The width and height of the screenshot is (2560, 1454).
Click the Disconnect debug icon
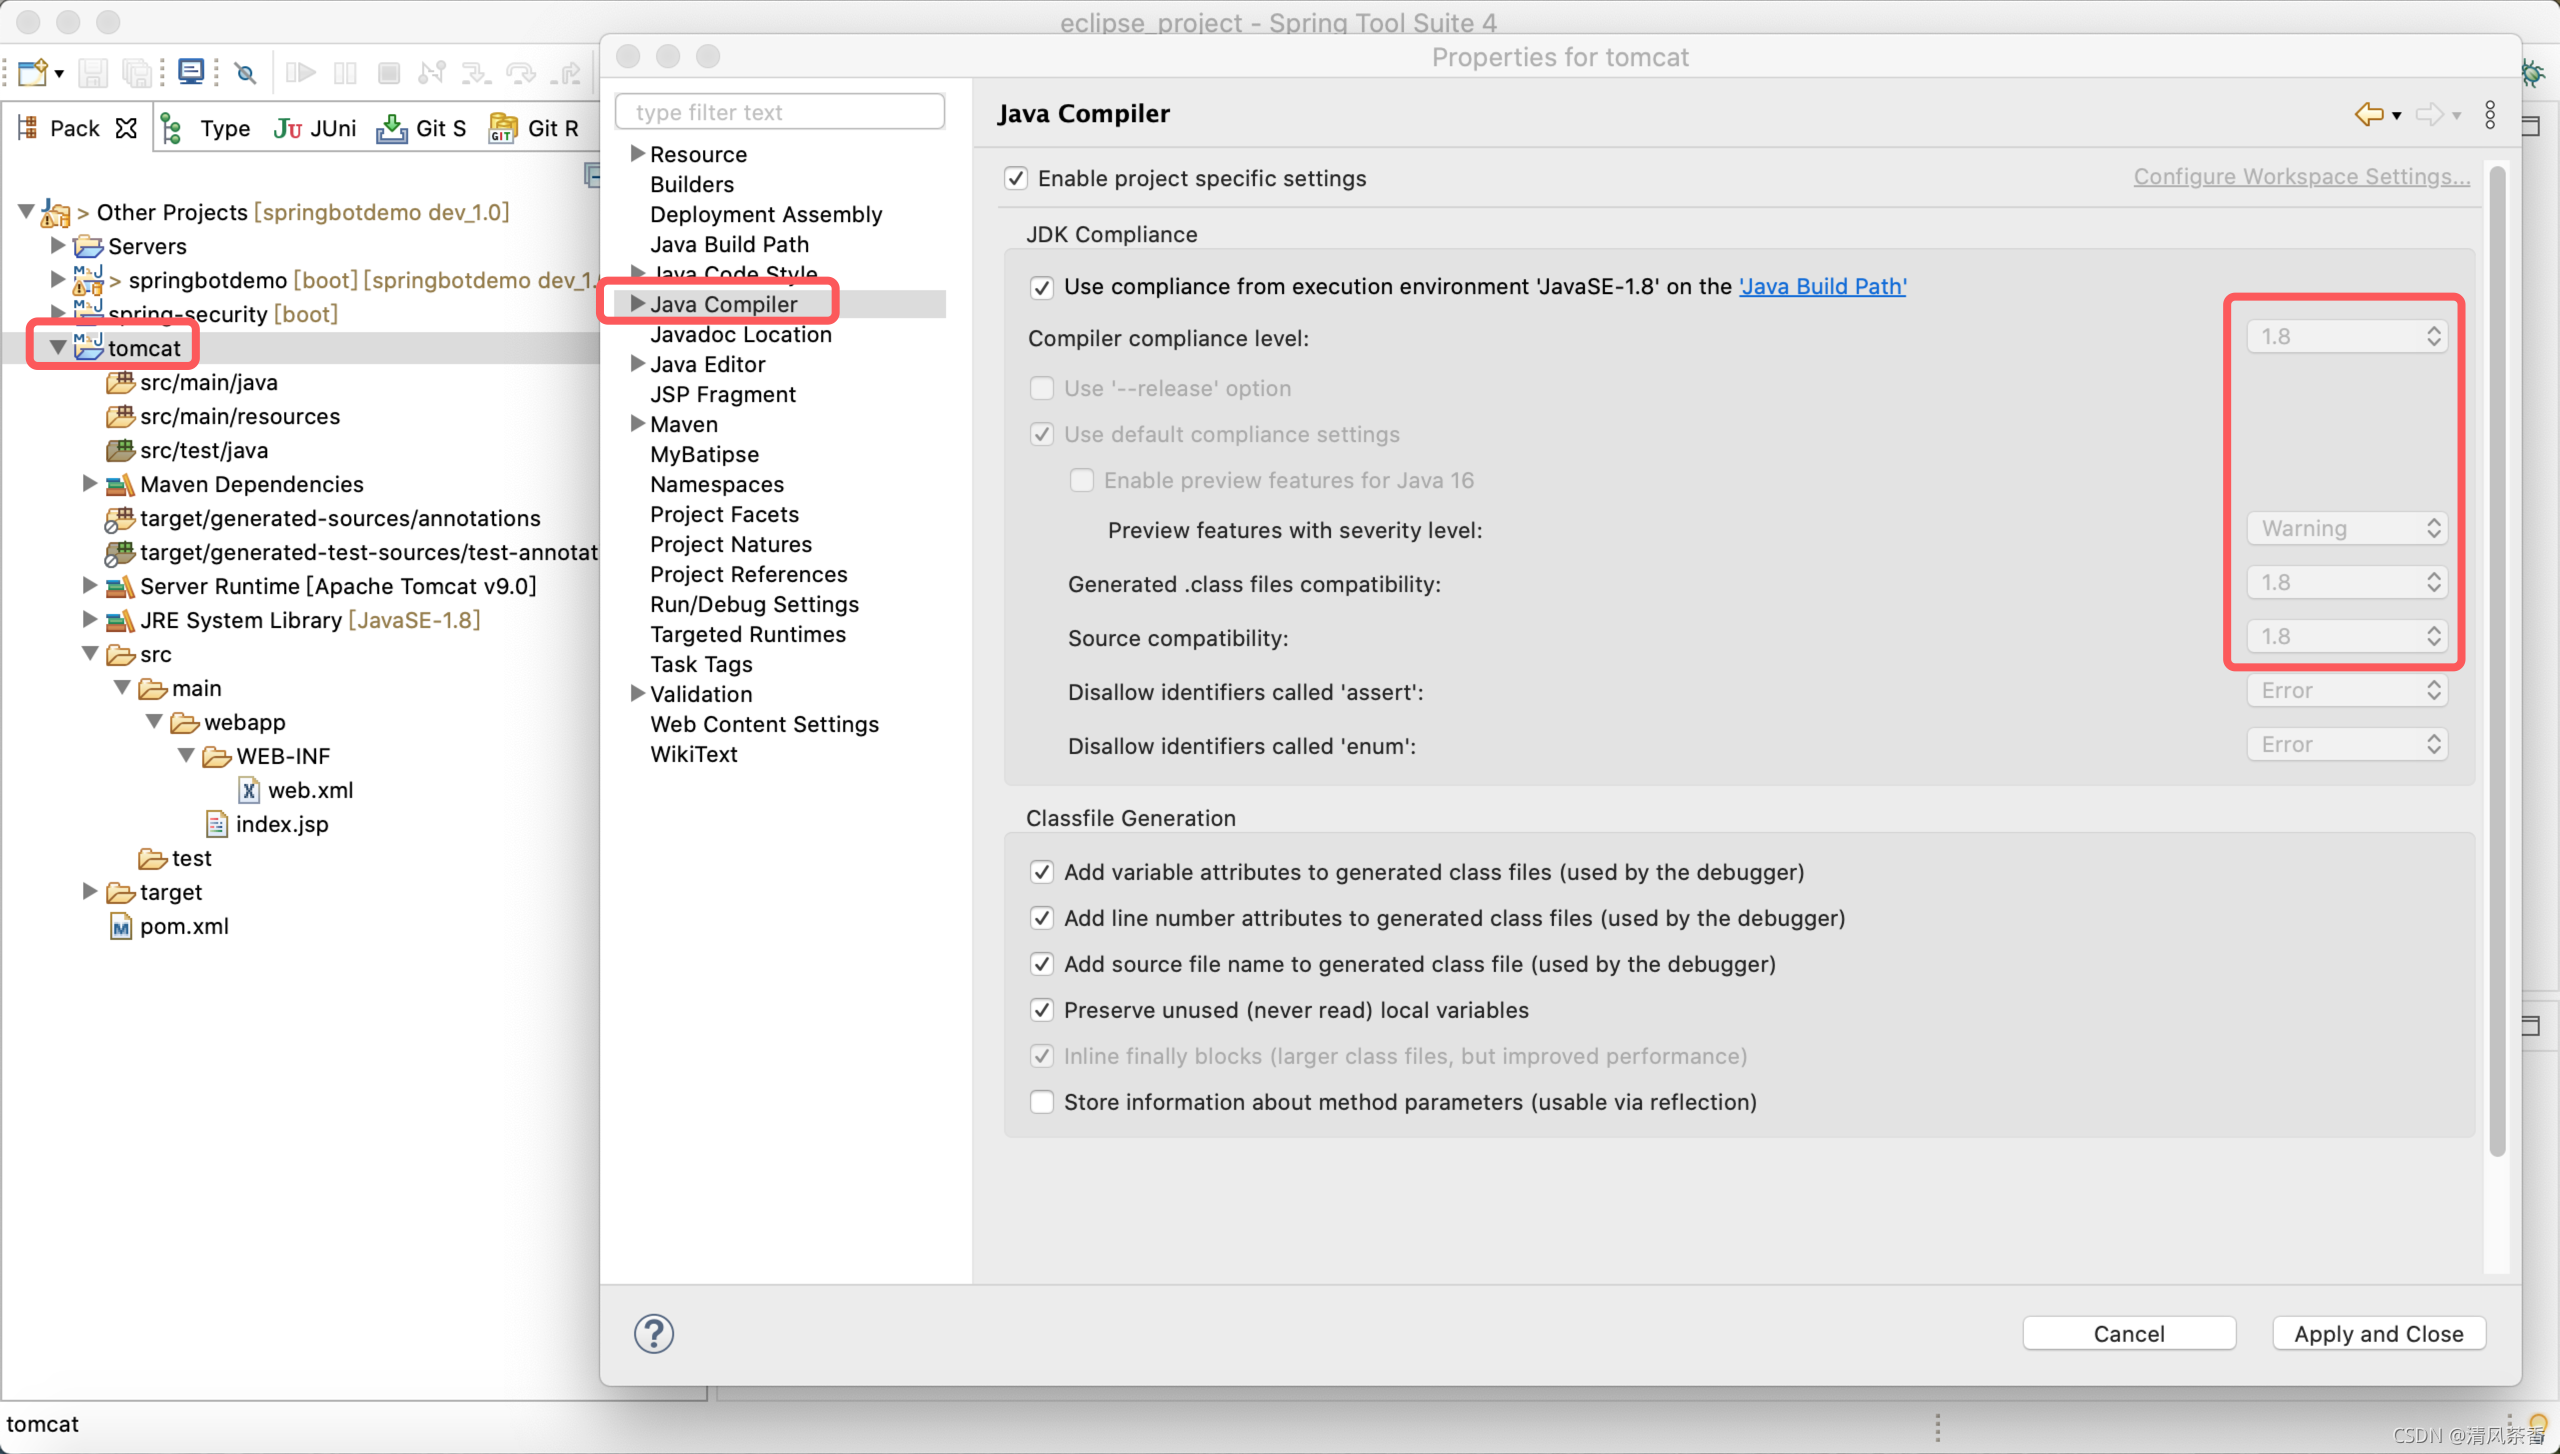432,73
